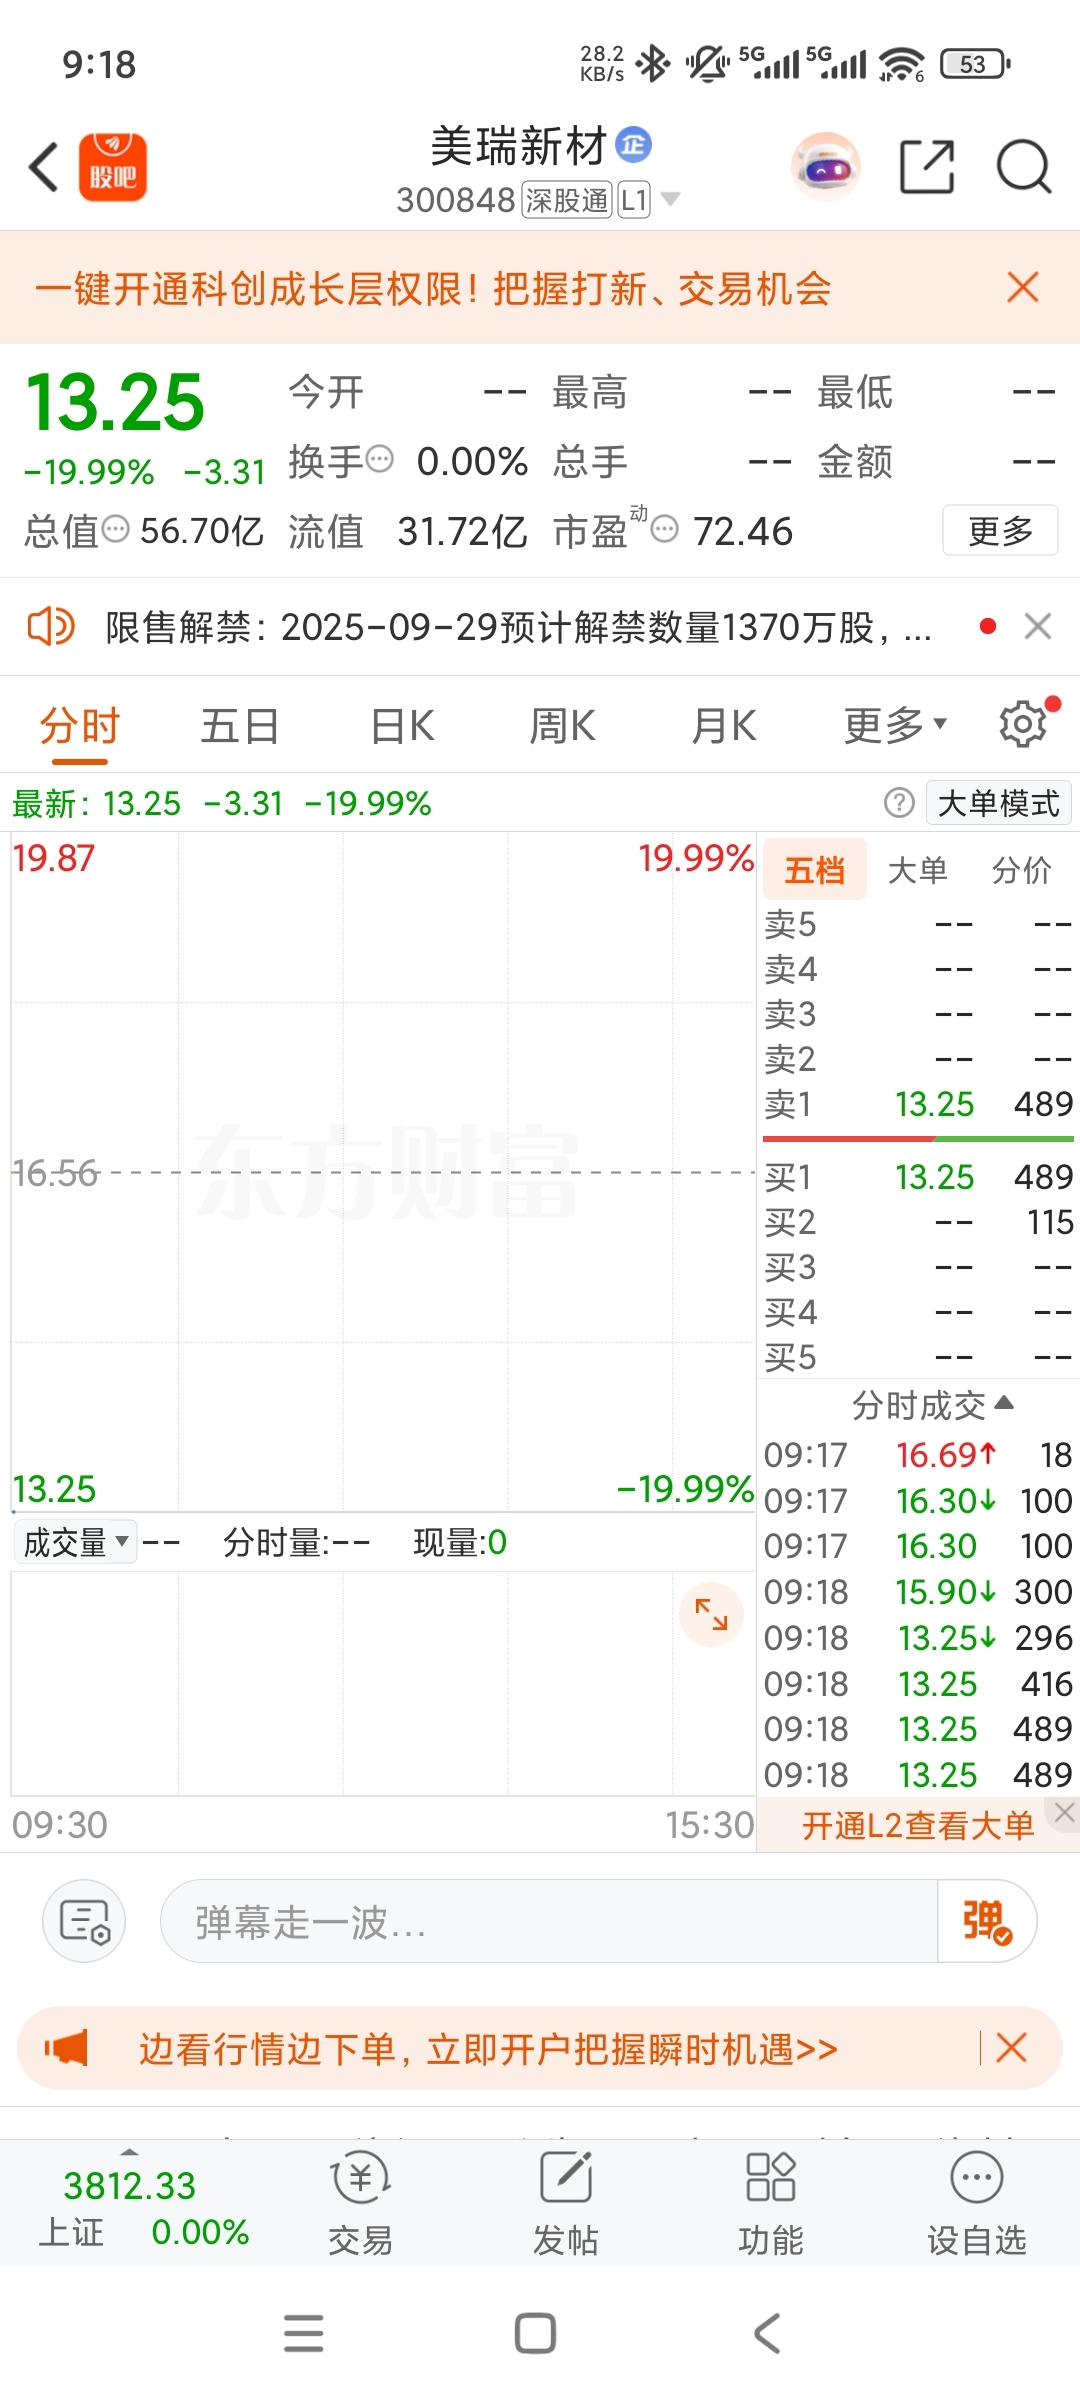The width and height of the screenshot is (1080, 2400).
Task: Open the search magnifier icon
Action: (x=1024, y=167)
